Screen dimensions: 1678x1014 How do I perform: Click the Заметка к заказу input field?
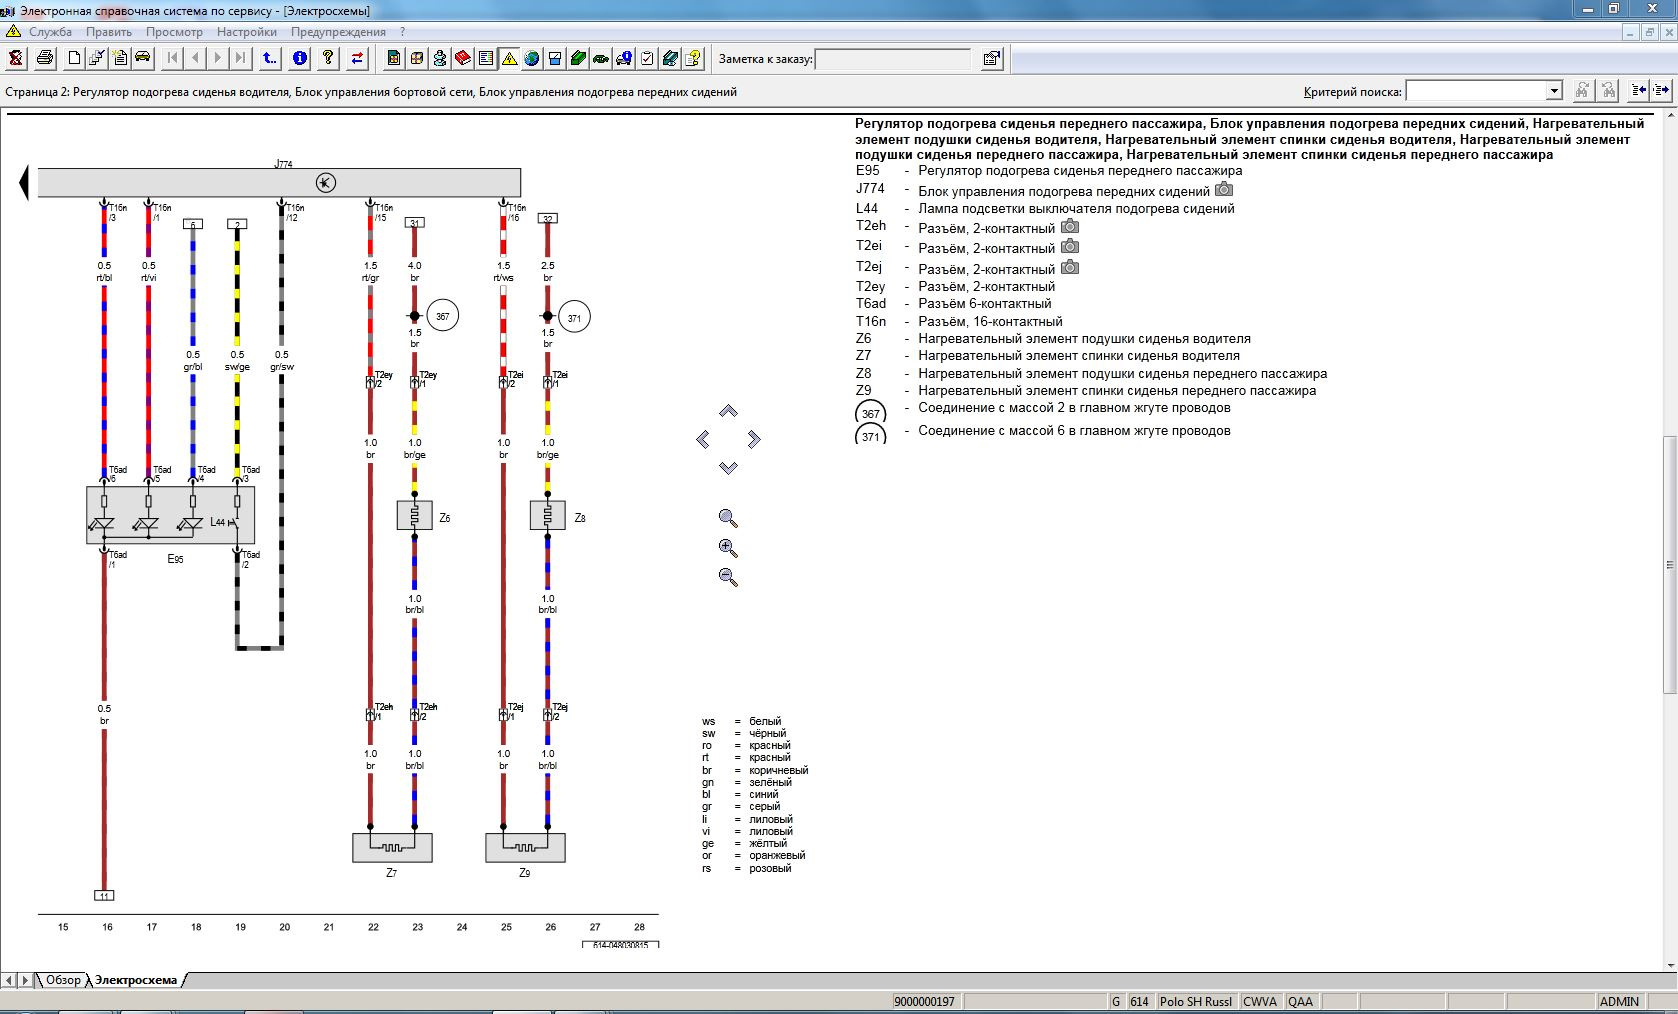pyautogui.click(x=893, y=59)
